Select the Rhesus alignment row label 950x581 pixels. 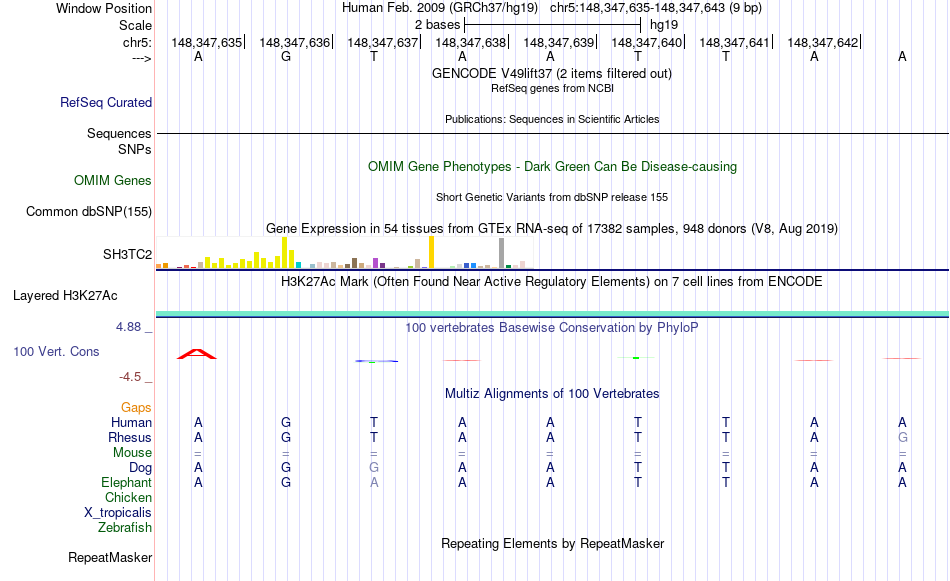[x=130, y=437]
